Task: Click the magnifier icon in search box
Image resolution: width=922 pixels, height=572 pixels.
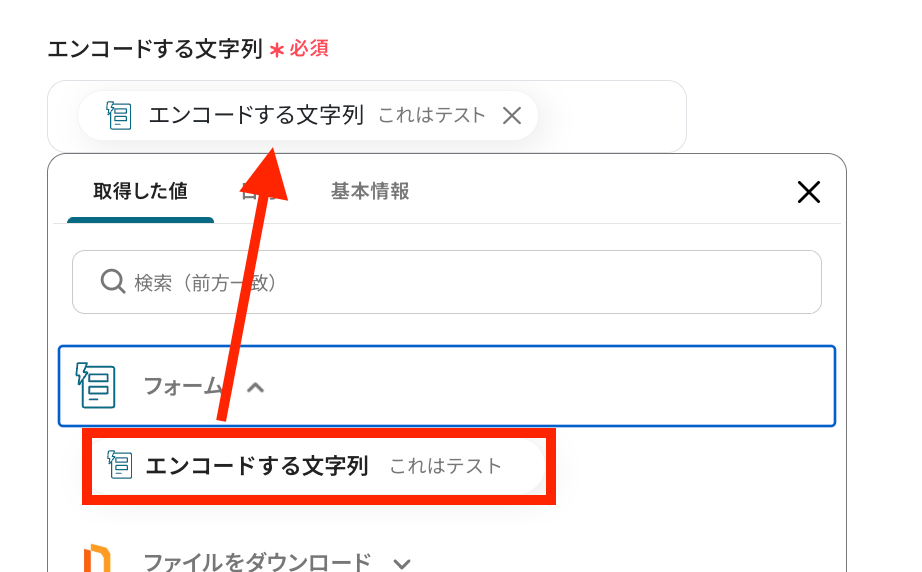Action: (113, 282)
